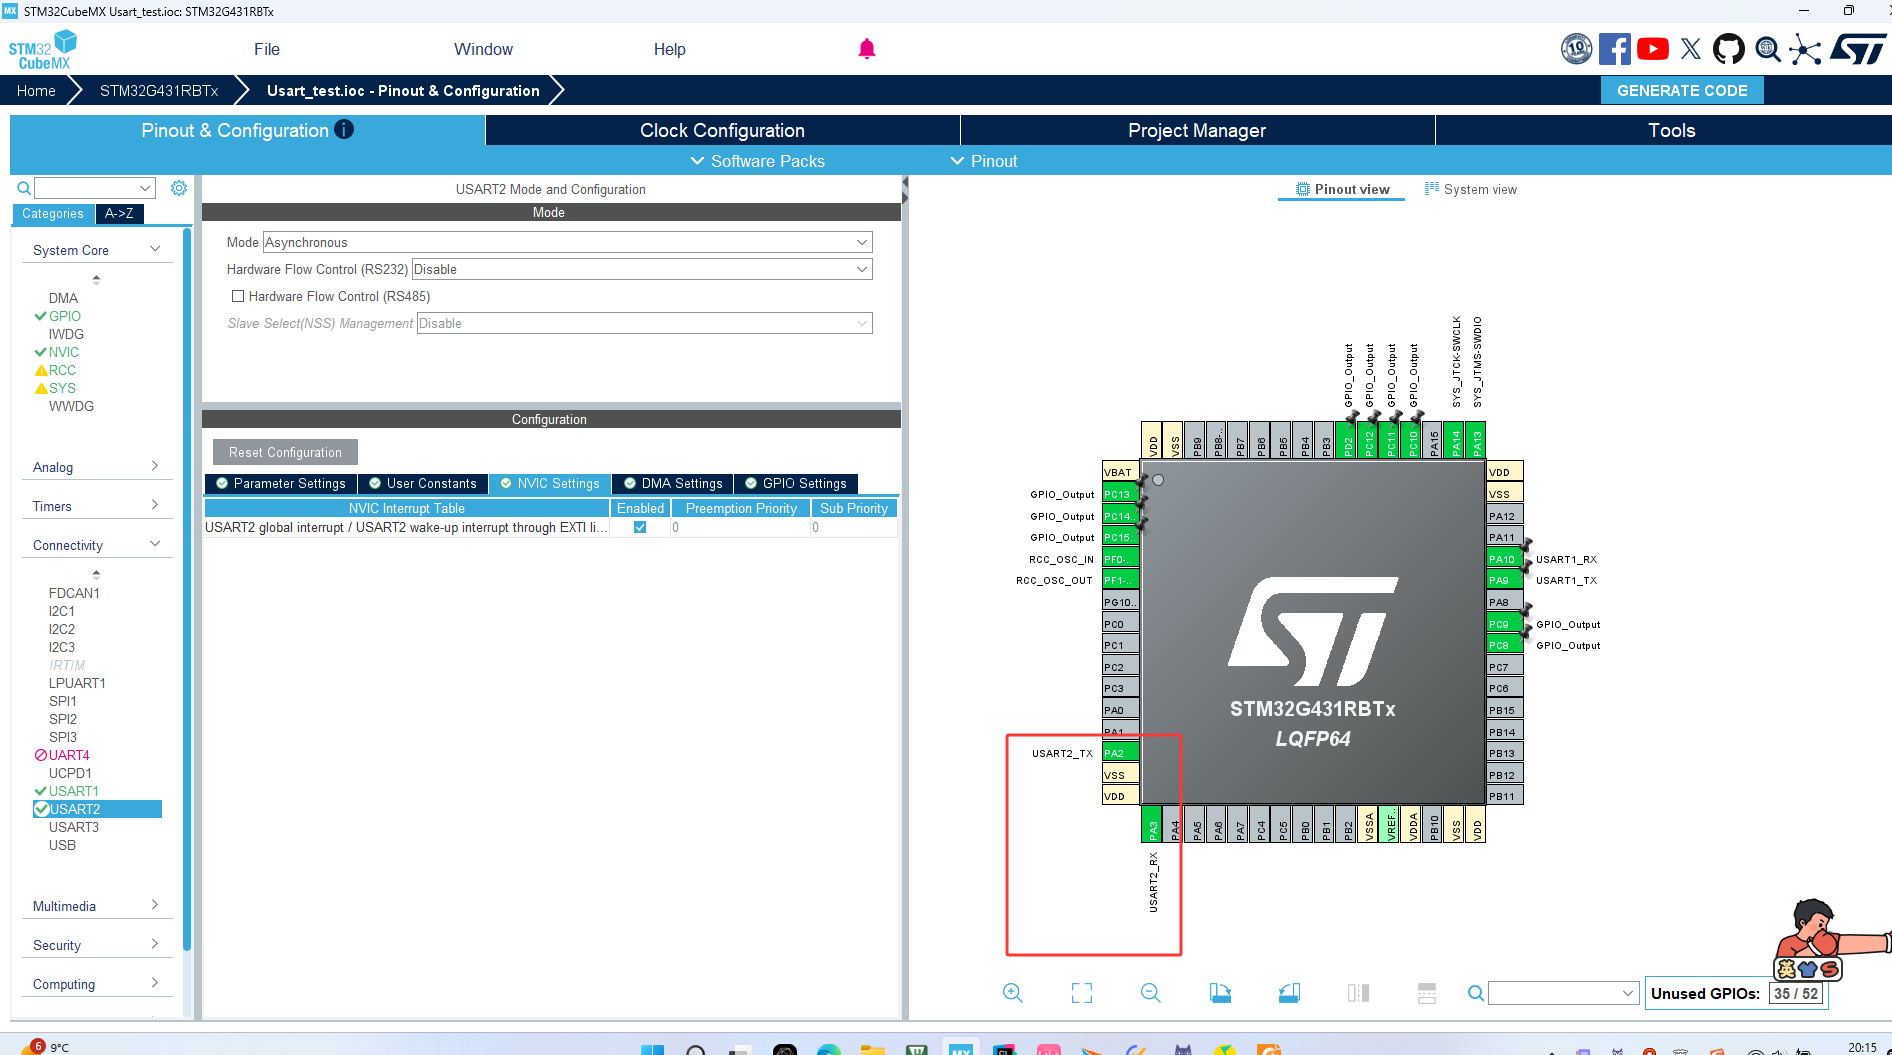Viewport: 1892px width, 1055px height.
Task: Click the notification bell icon
Action: tap(867, 49)
